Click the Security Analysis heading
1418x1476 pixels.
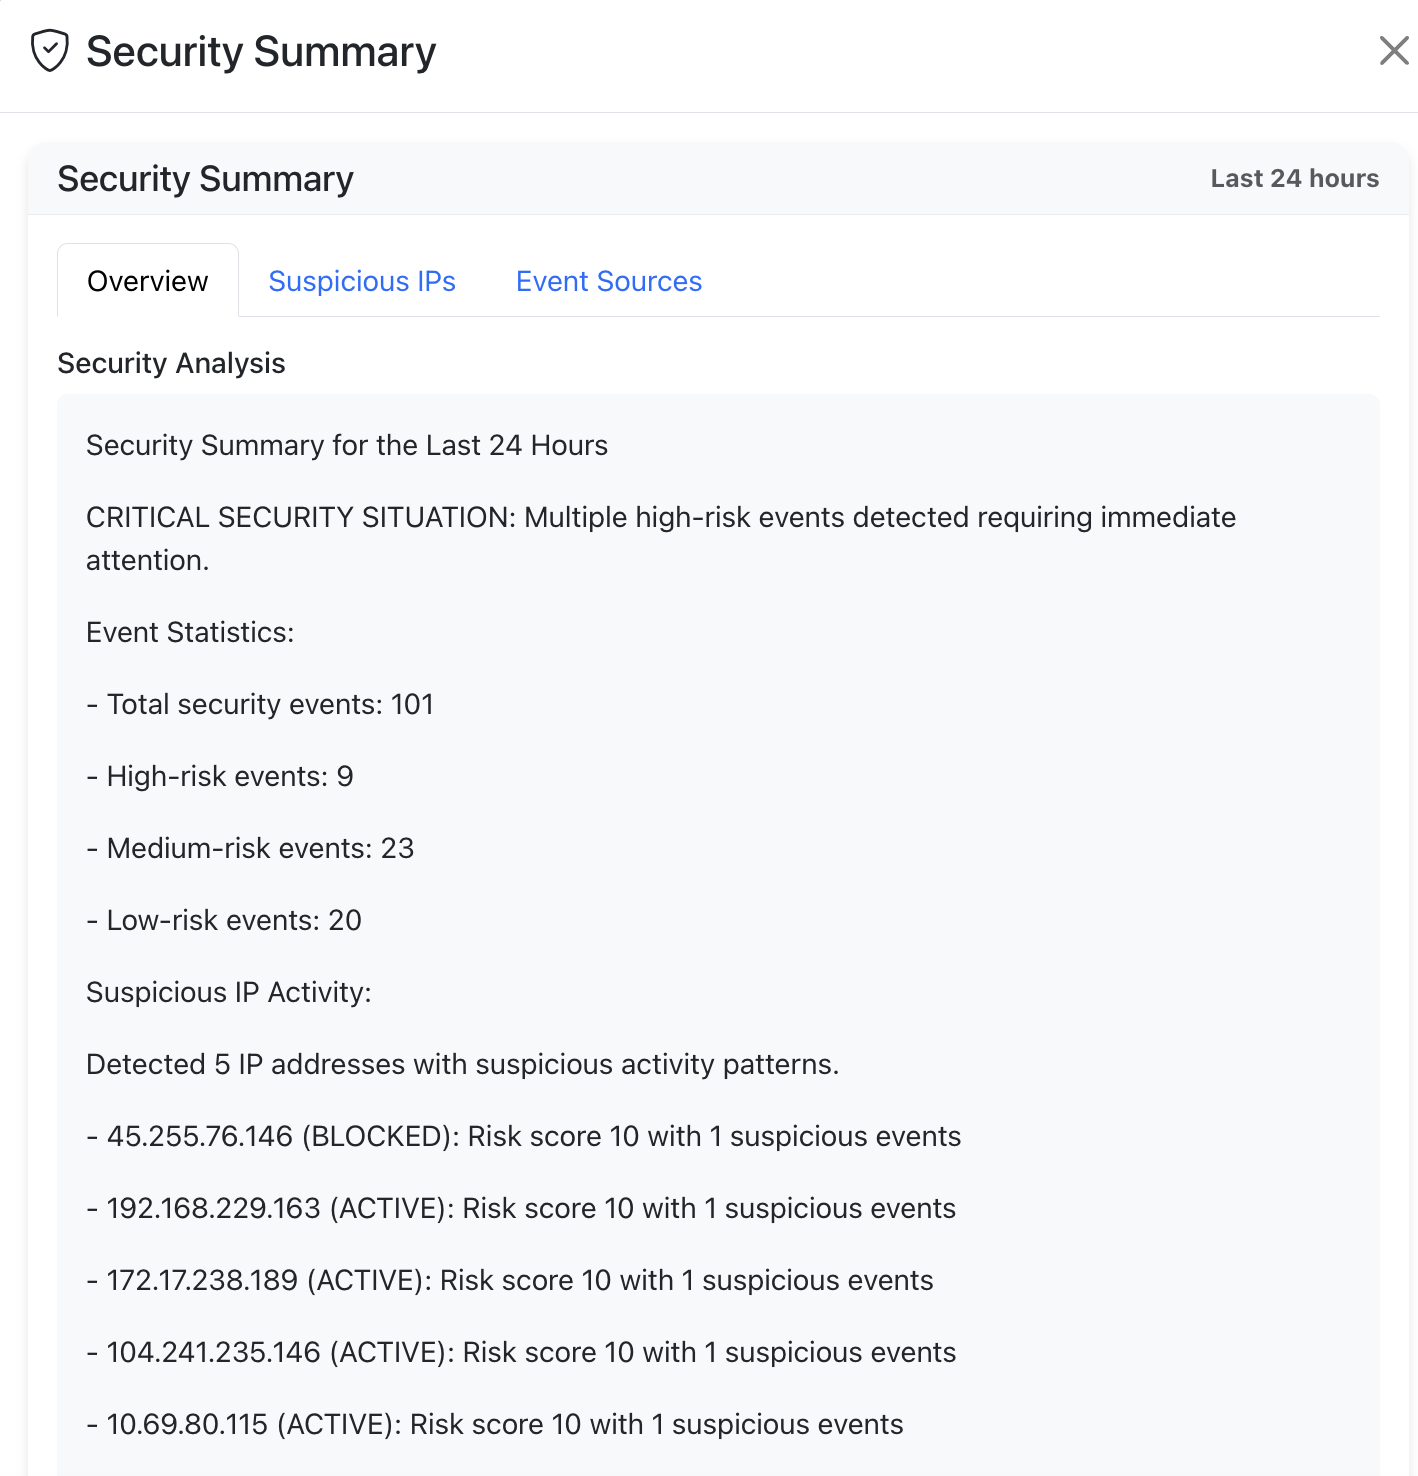tap(171, 363)
